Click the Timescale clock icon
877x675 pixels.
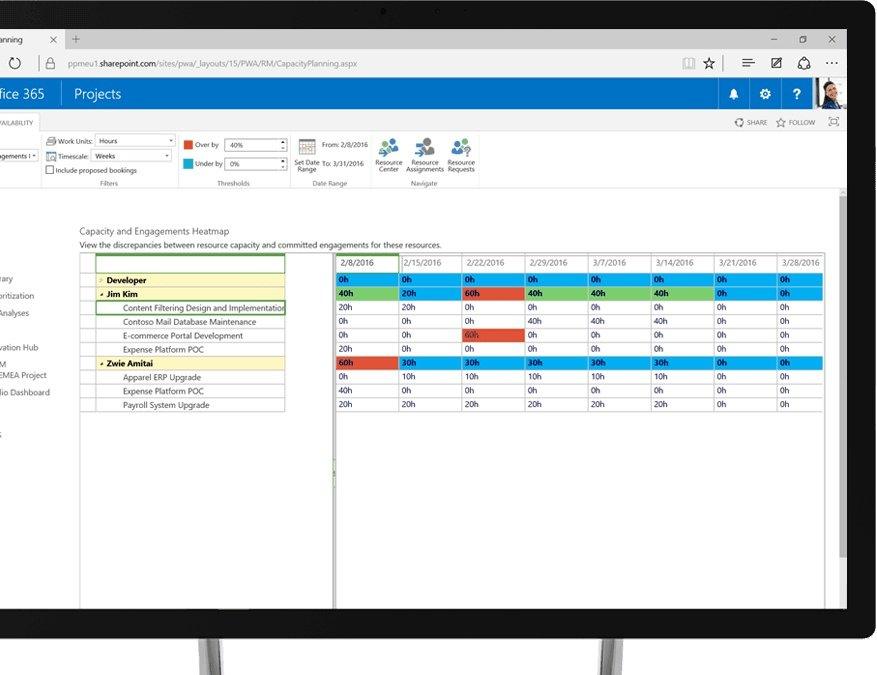pyautogui.click(x=50, y=156)
